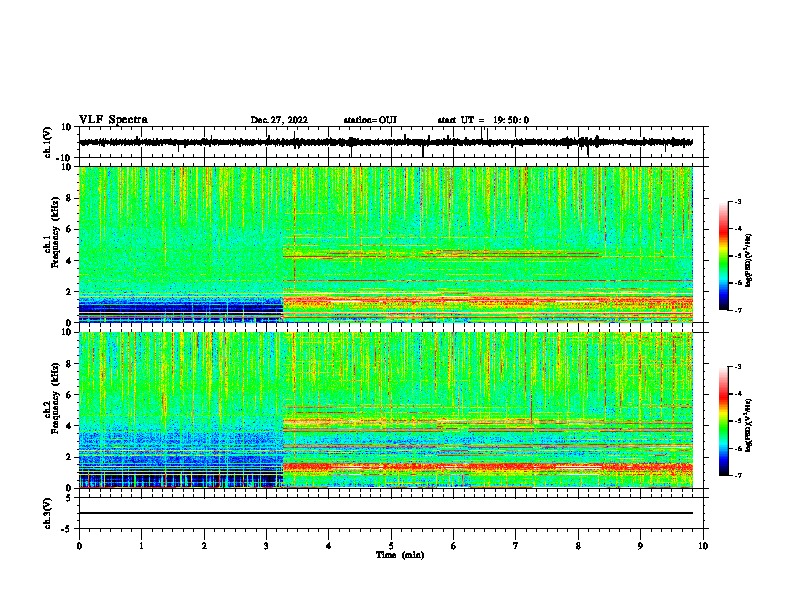Image resolution: width=792 pixels, height=612 pixels.
Task: Click the time axis tick label "0"
Action: point(79,546)
